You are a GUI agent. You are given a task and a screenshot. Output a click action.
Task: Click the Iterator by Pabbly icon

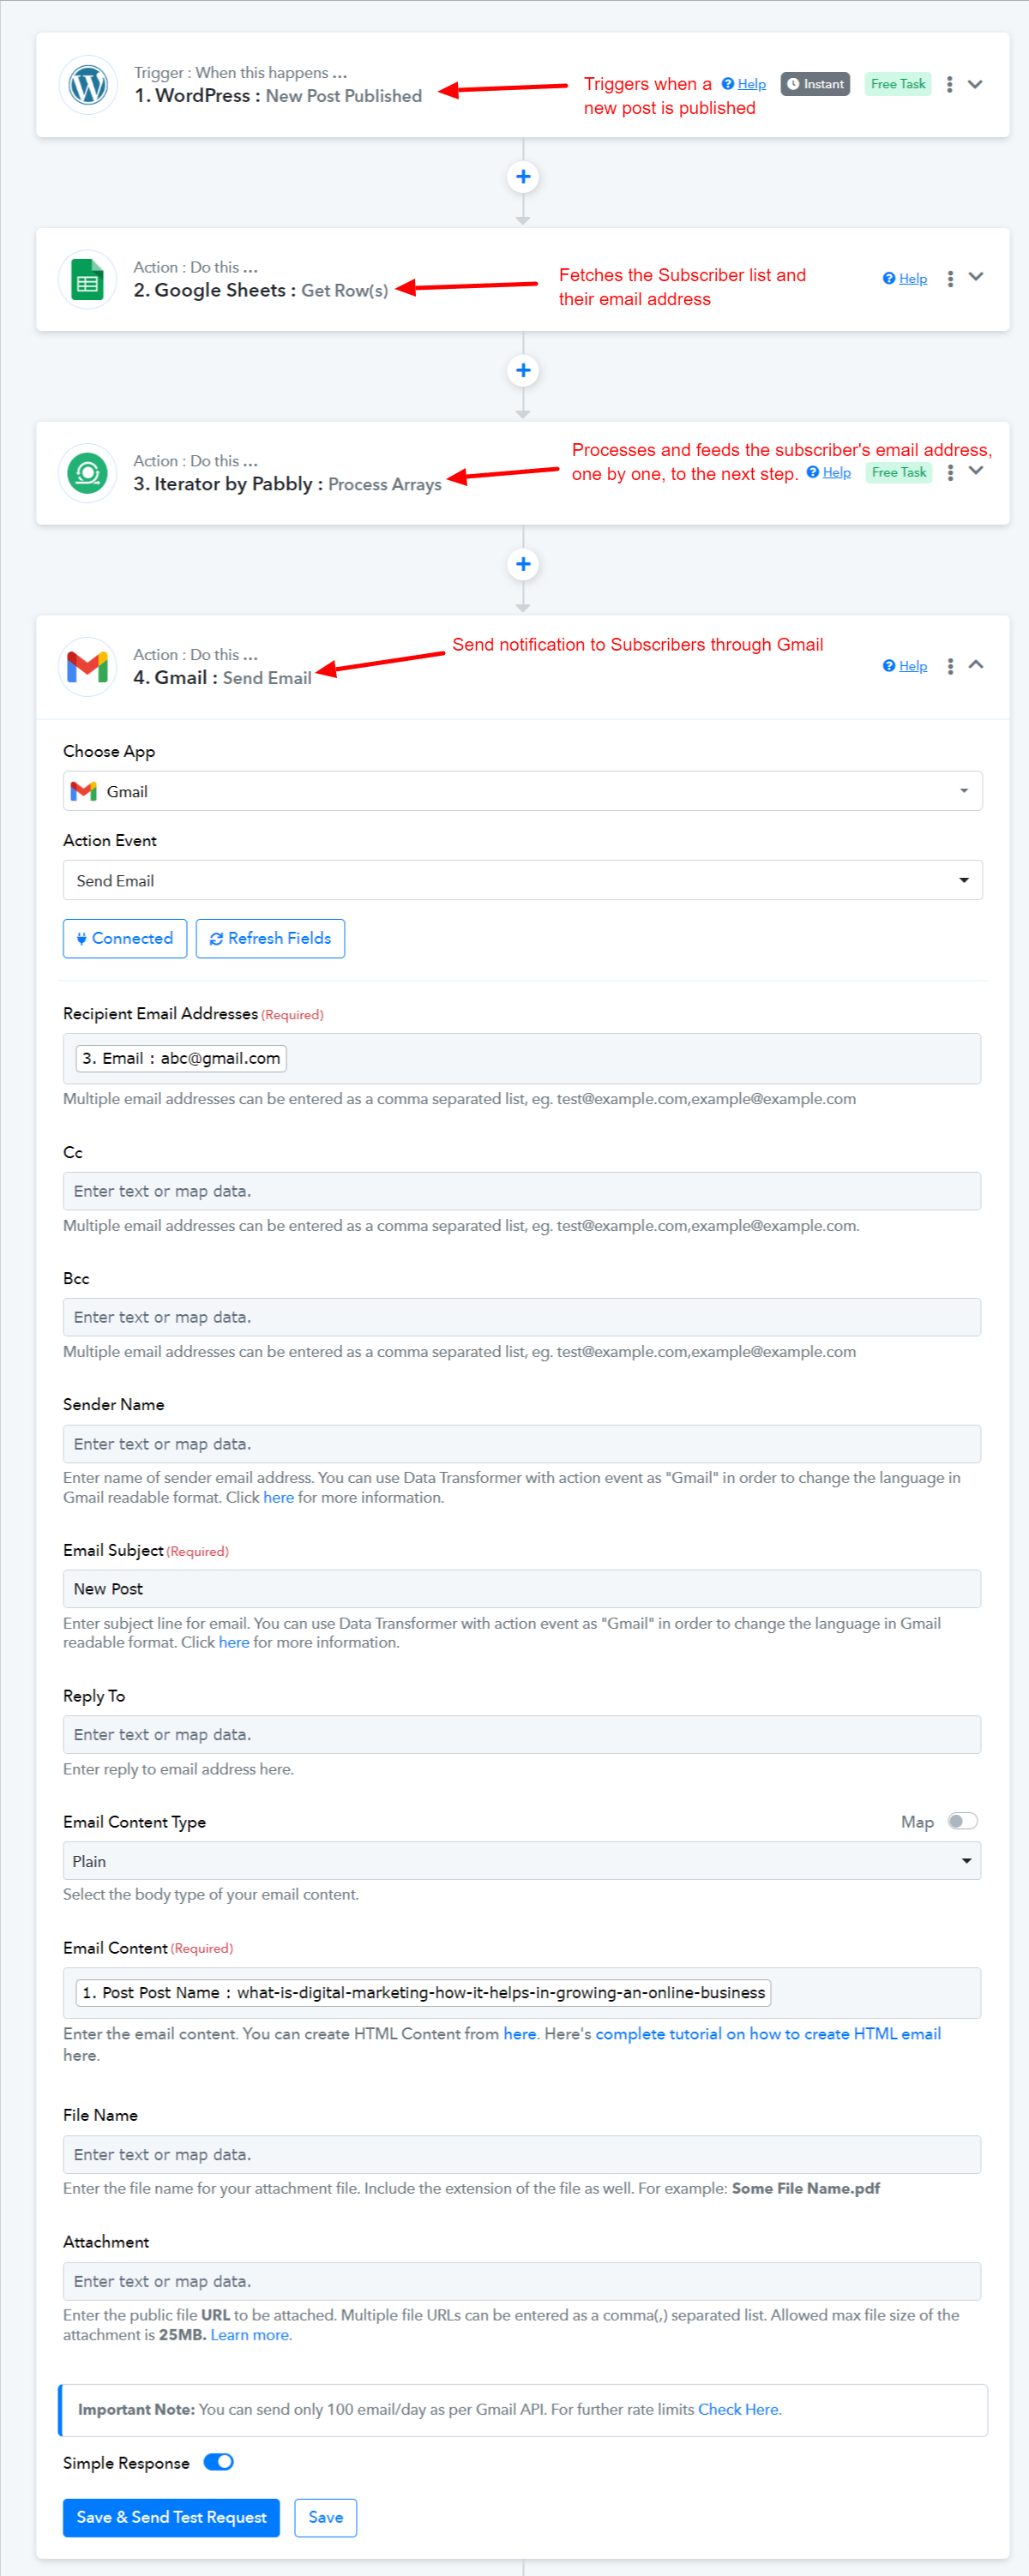88,473
